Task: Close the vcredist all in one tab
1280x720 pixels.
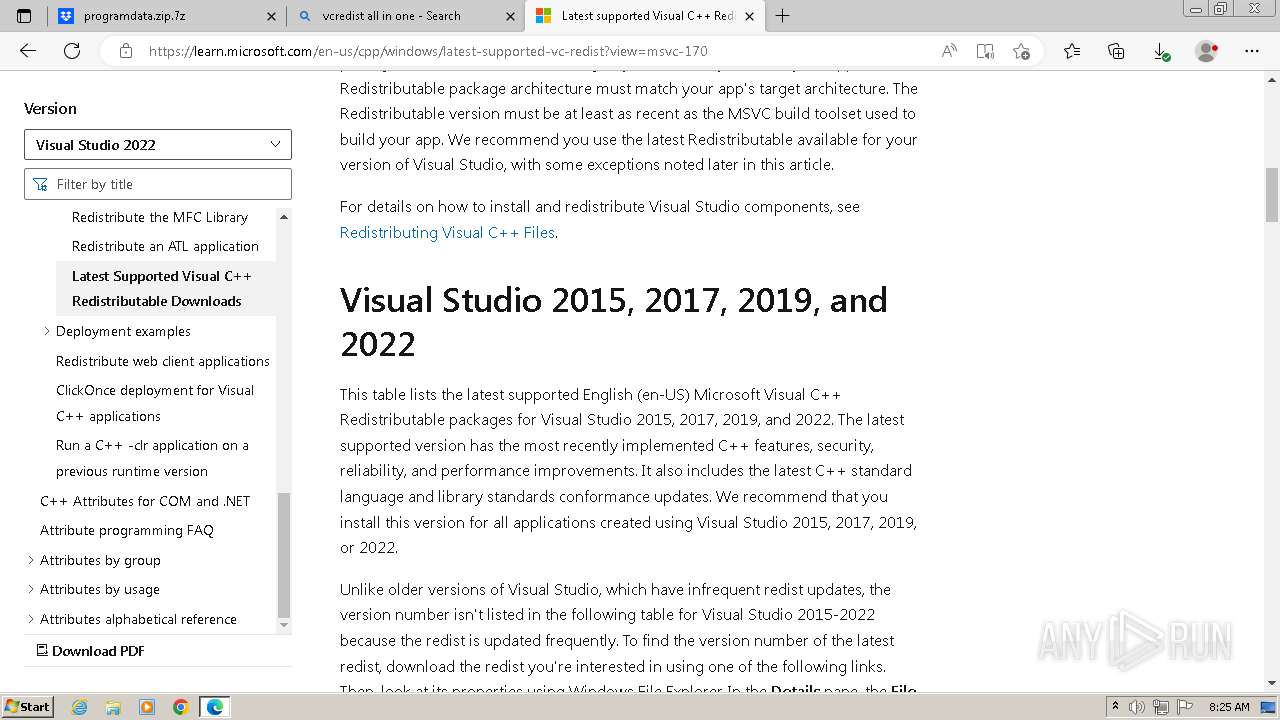Action: click(510, 16)
